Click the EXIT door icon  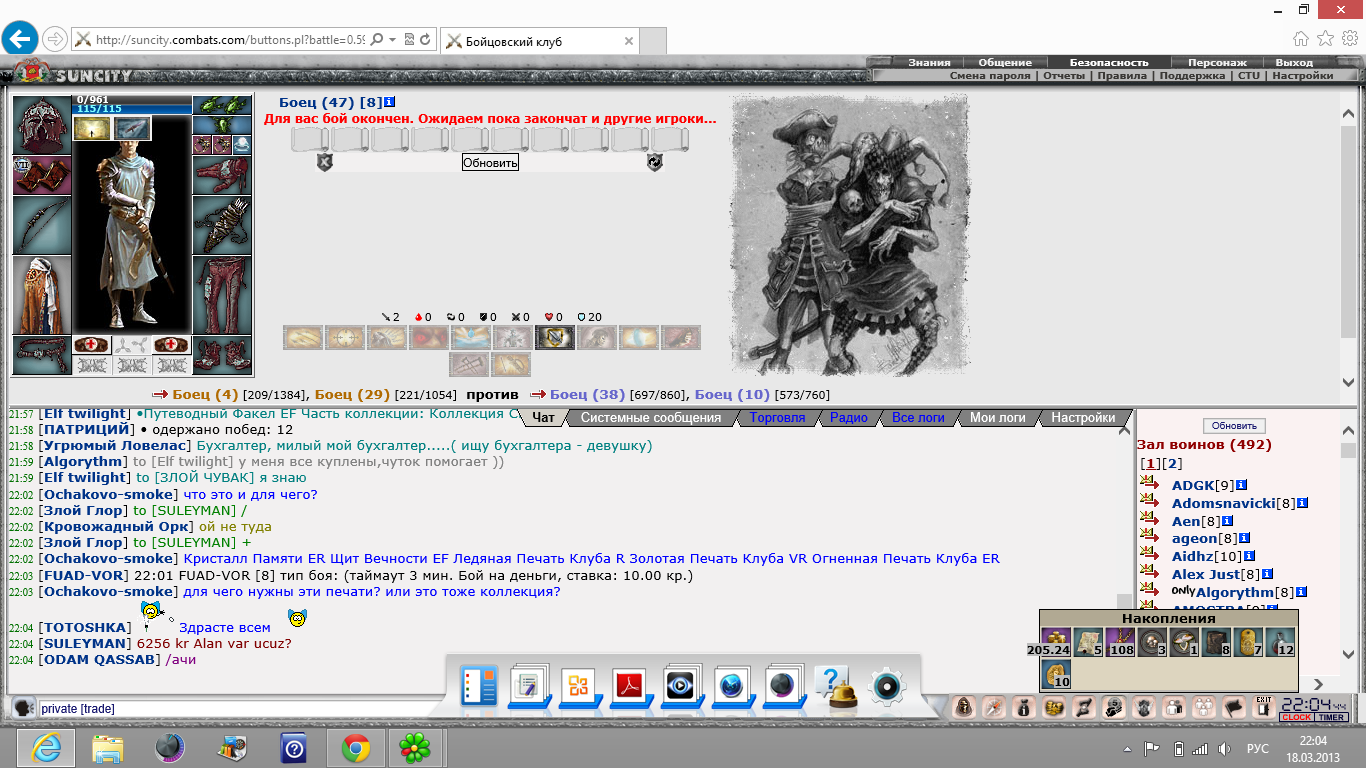(1264, 708)
